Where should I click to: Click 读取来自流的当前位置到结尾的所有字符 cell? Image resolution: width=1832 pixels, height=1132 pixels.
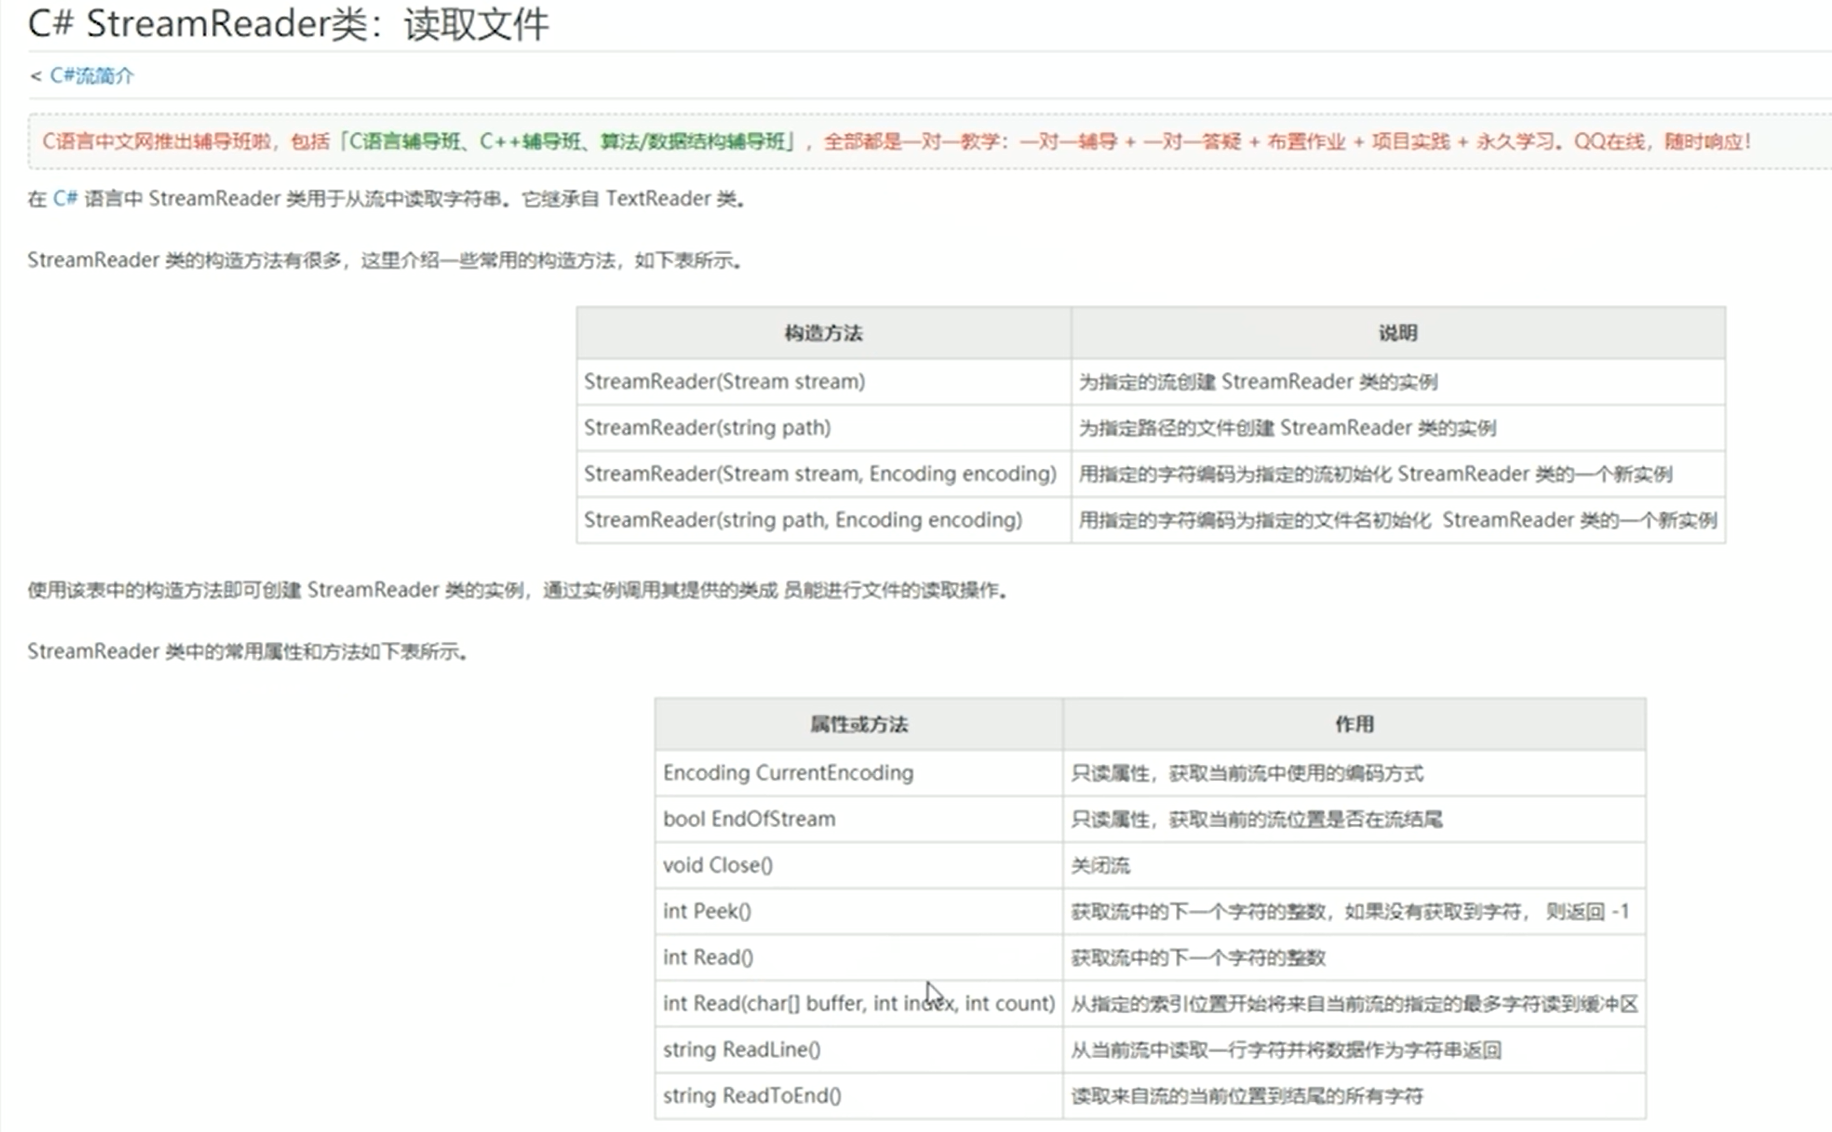point(1354,1094)
